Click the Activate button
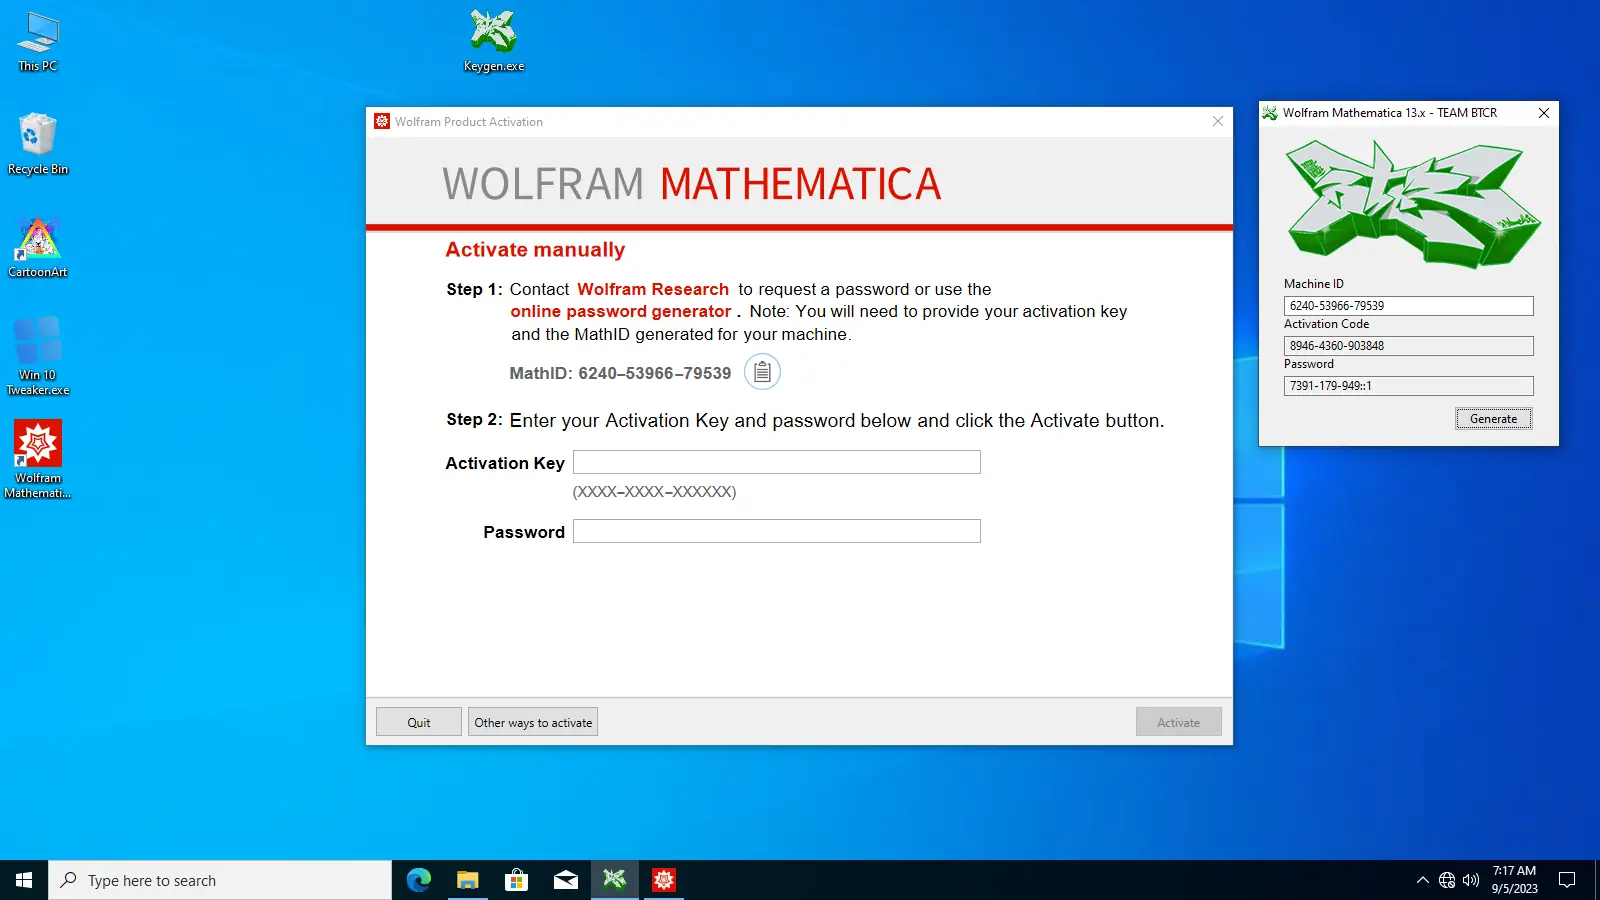Viewport: 1600px width, 900px height. coord(1179,722)
